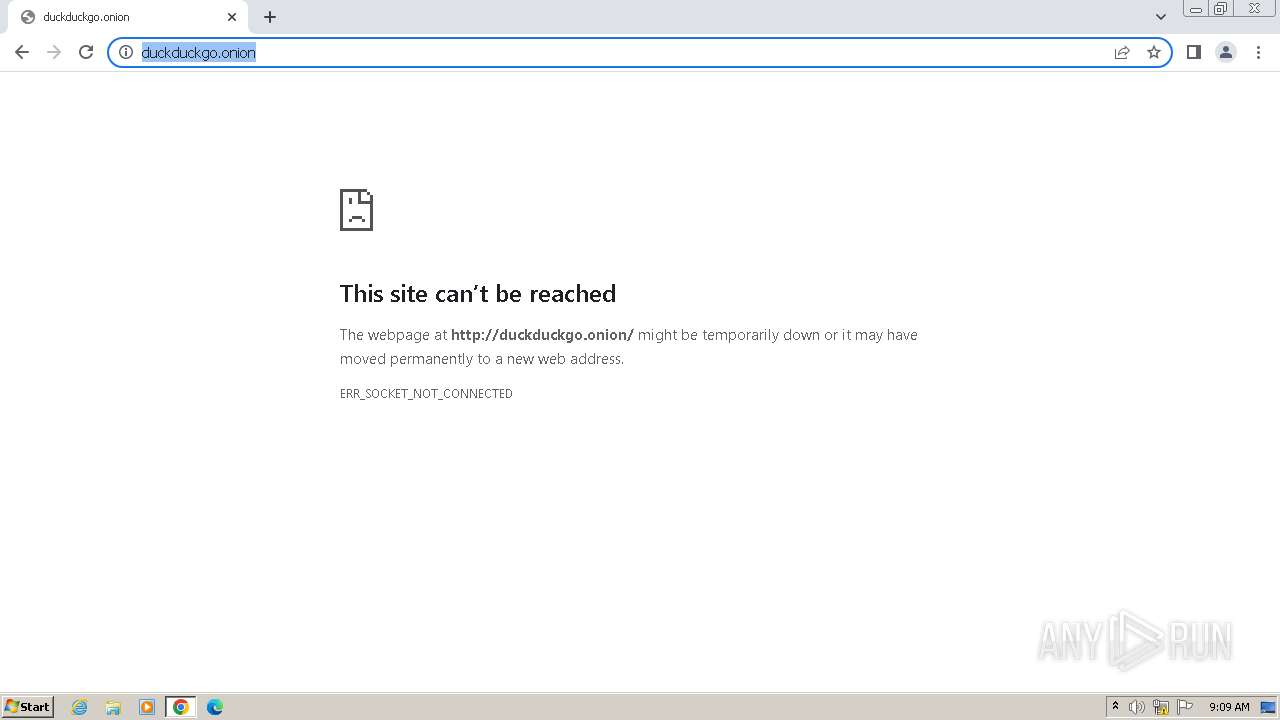
Task: Open the Windows Start menu
Action: coord(28,707)
